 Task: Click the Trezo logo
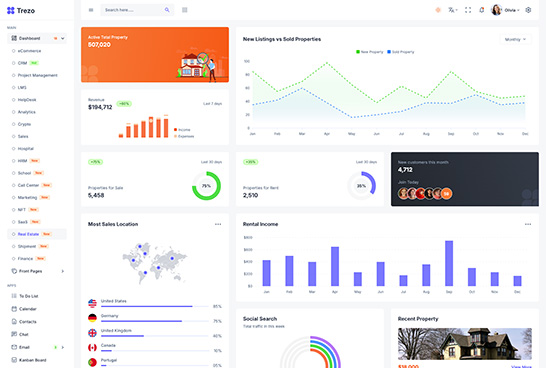21,10
